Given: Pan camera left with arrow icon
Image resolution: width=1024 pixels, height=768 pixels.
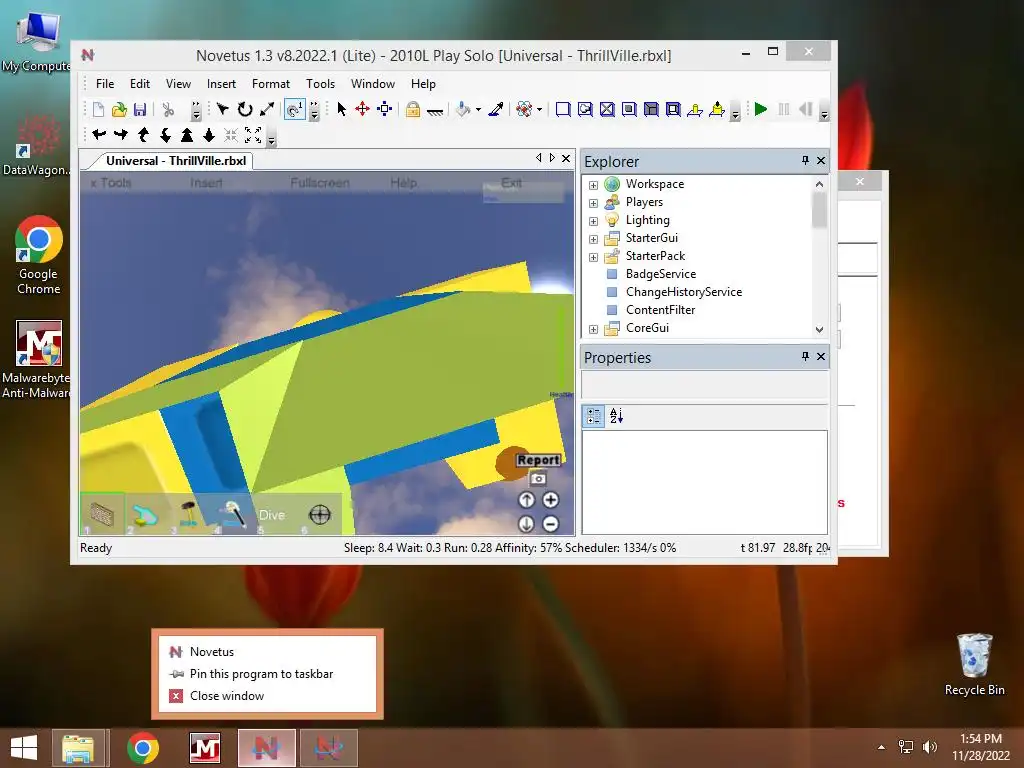Looking at the screenshot, I should (99, 135).
